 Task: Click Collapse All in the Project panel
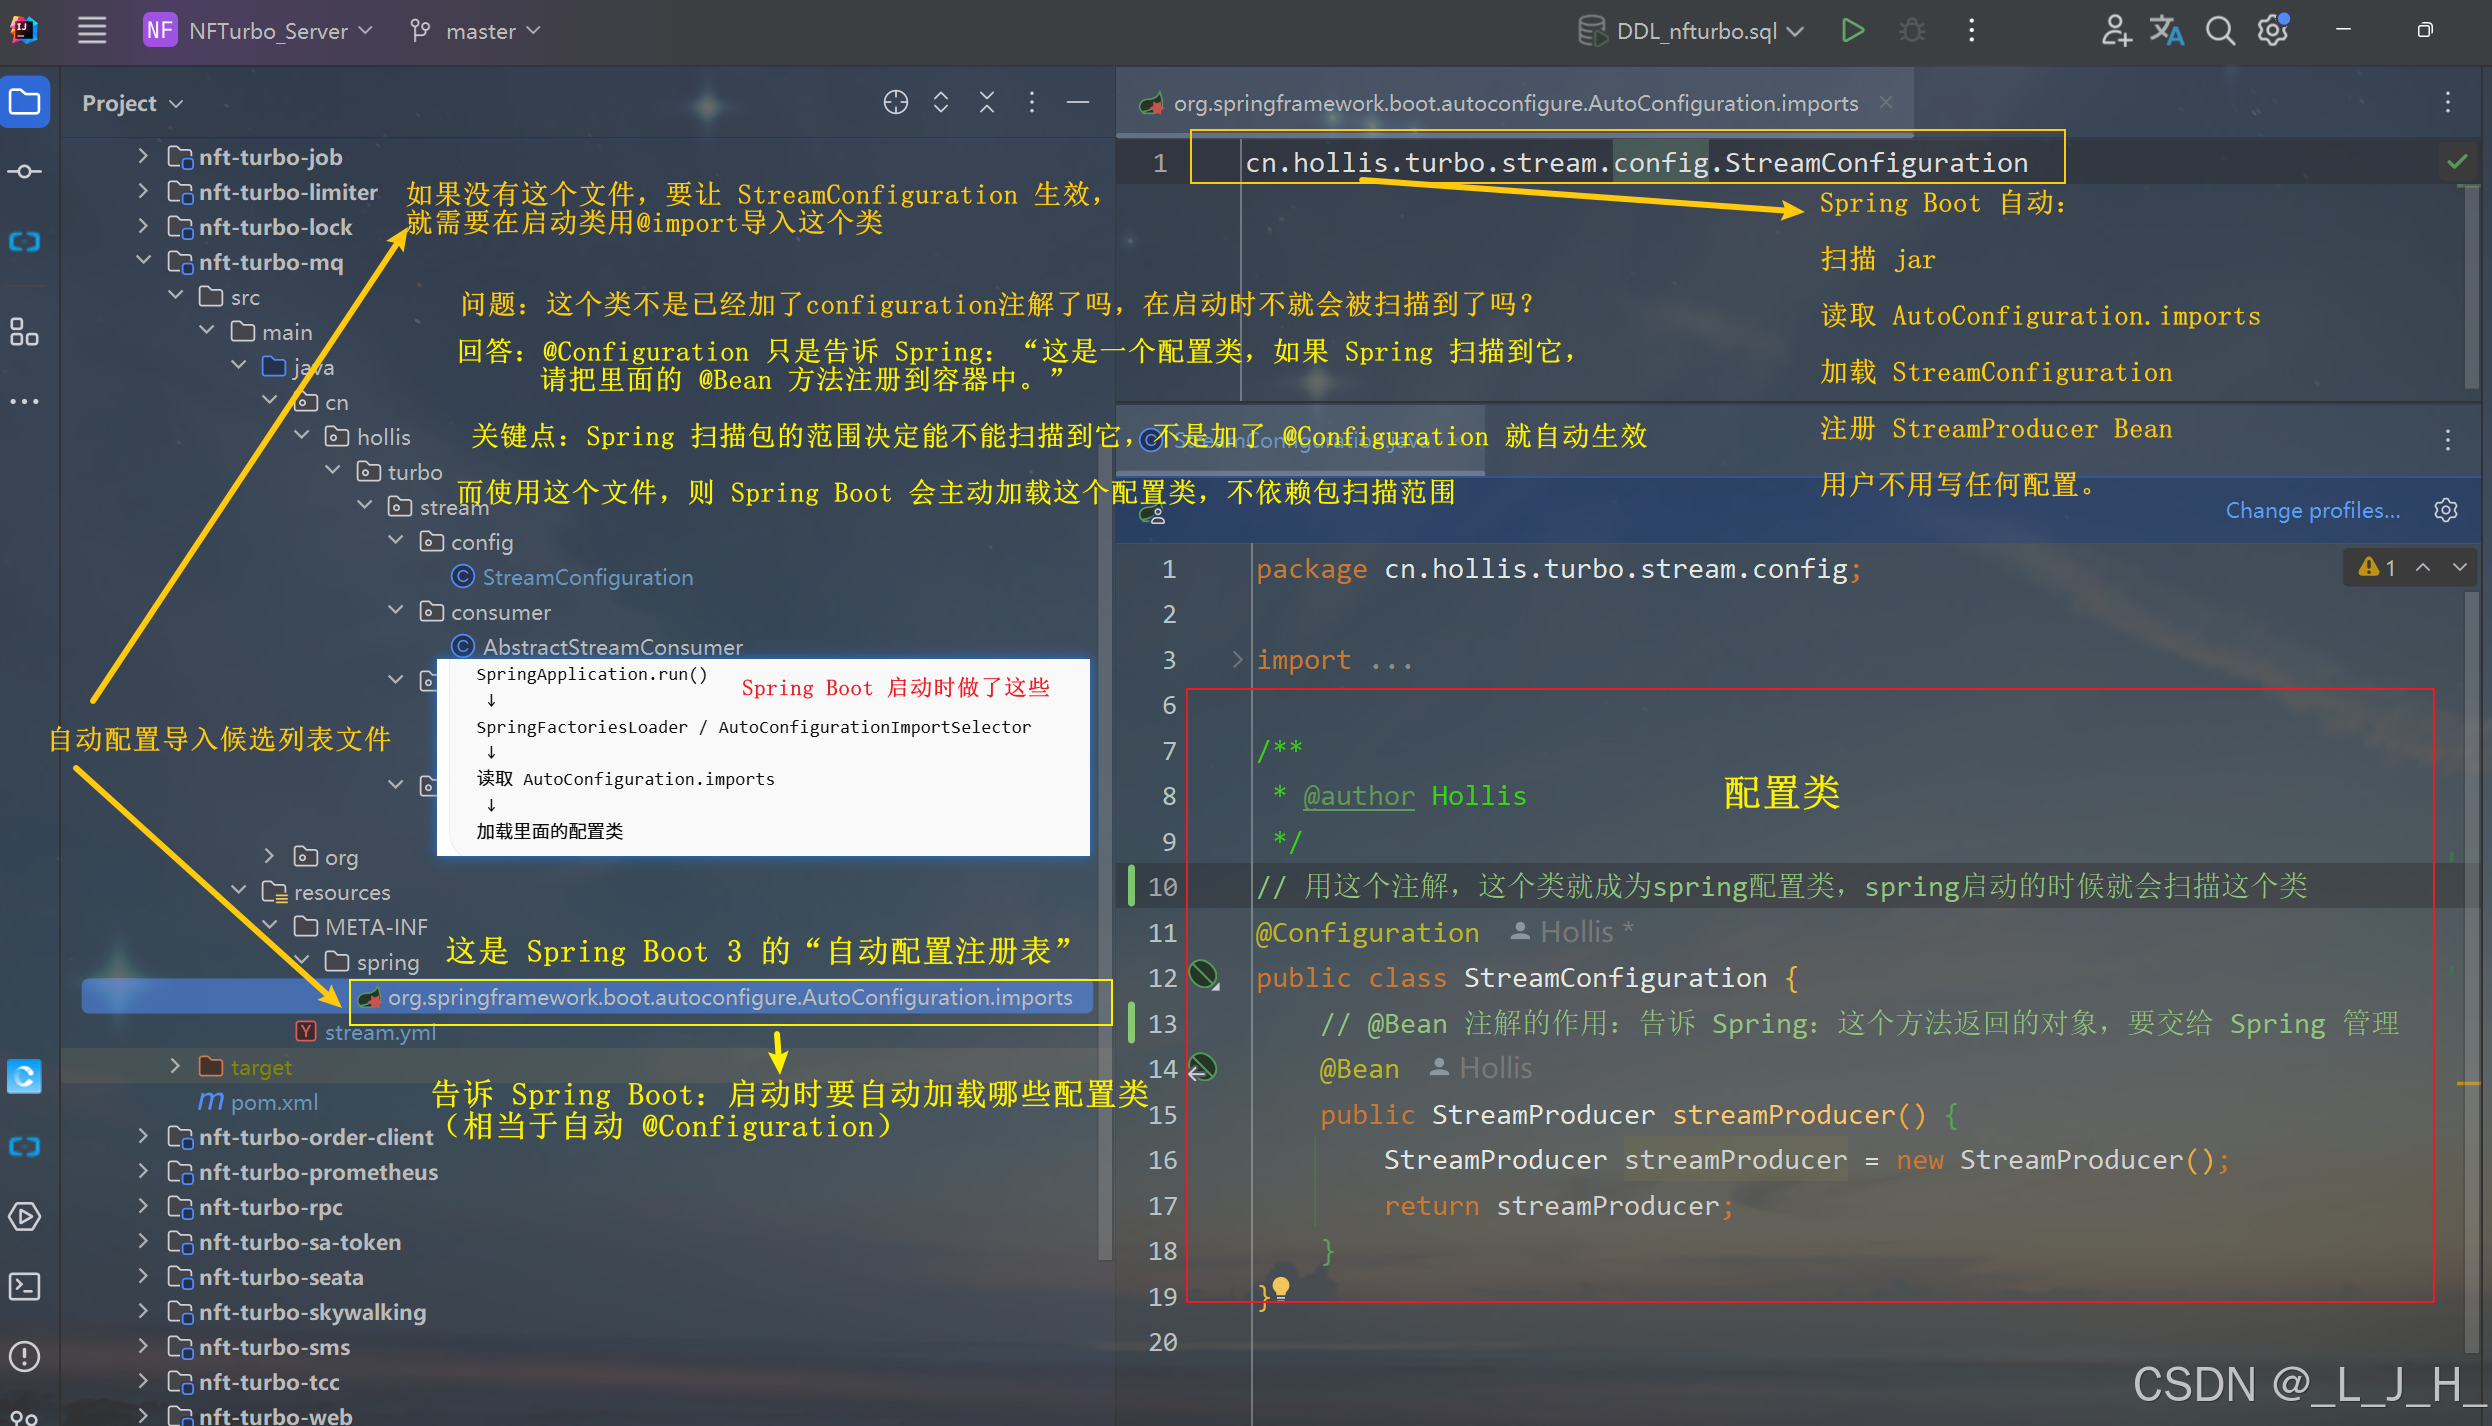987,102
